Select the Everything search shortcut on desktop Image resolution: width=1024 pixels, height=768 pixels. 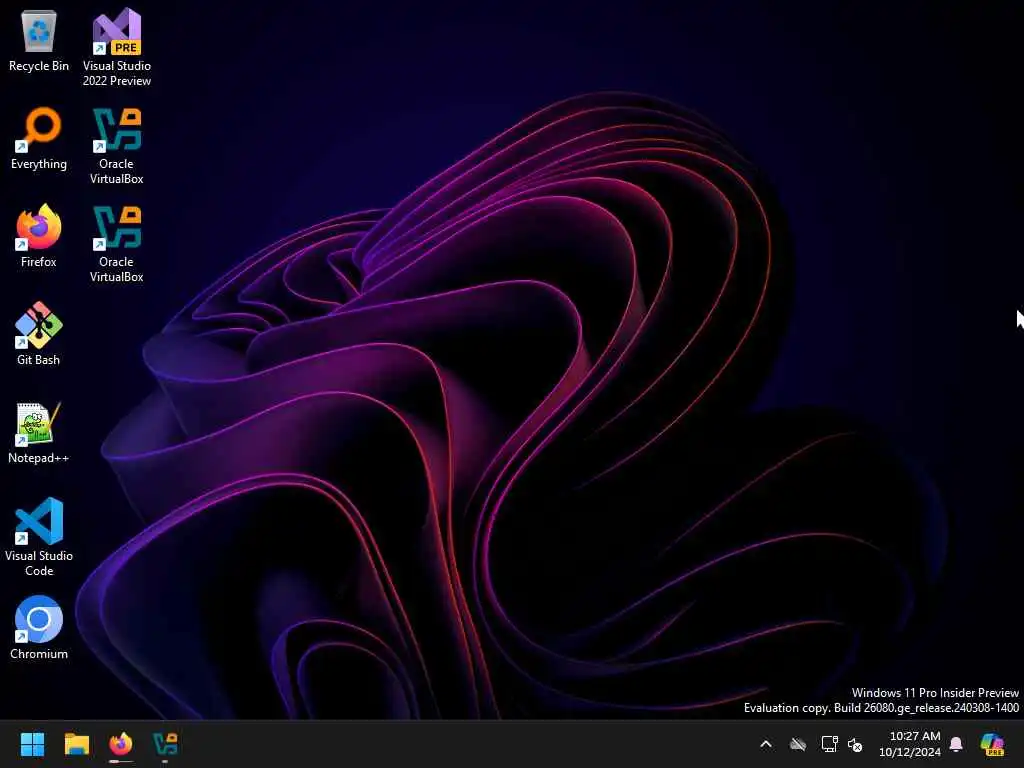[x=39, y=138]
